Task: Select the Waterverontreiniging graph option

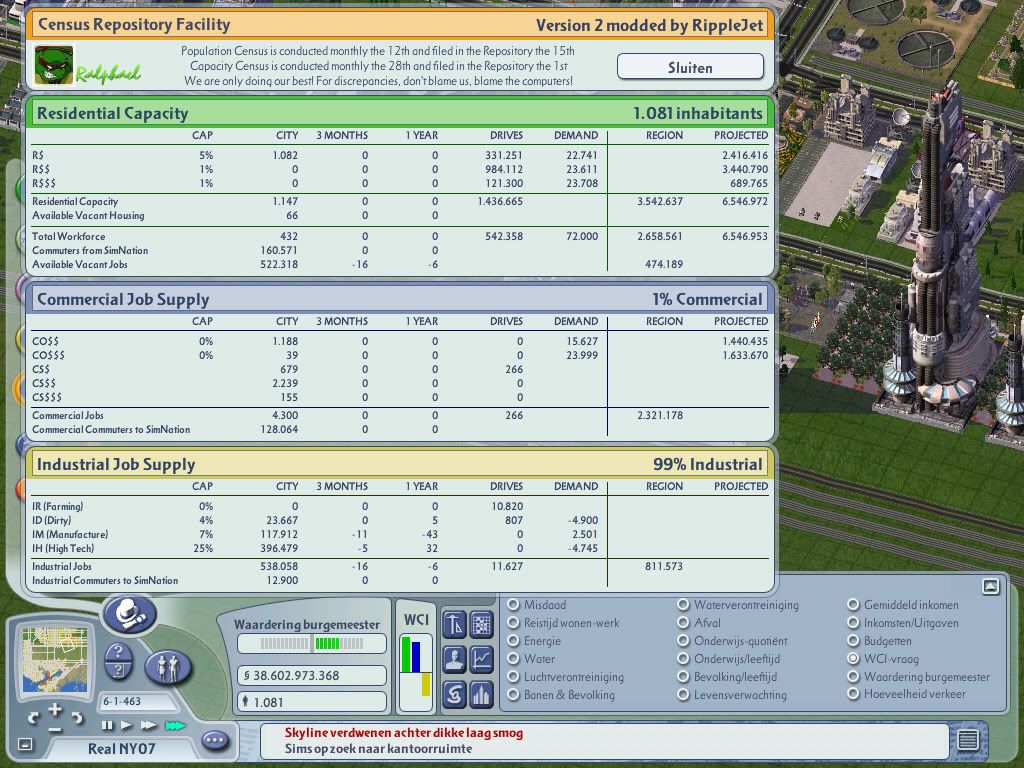Action: coord(683,605)
